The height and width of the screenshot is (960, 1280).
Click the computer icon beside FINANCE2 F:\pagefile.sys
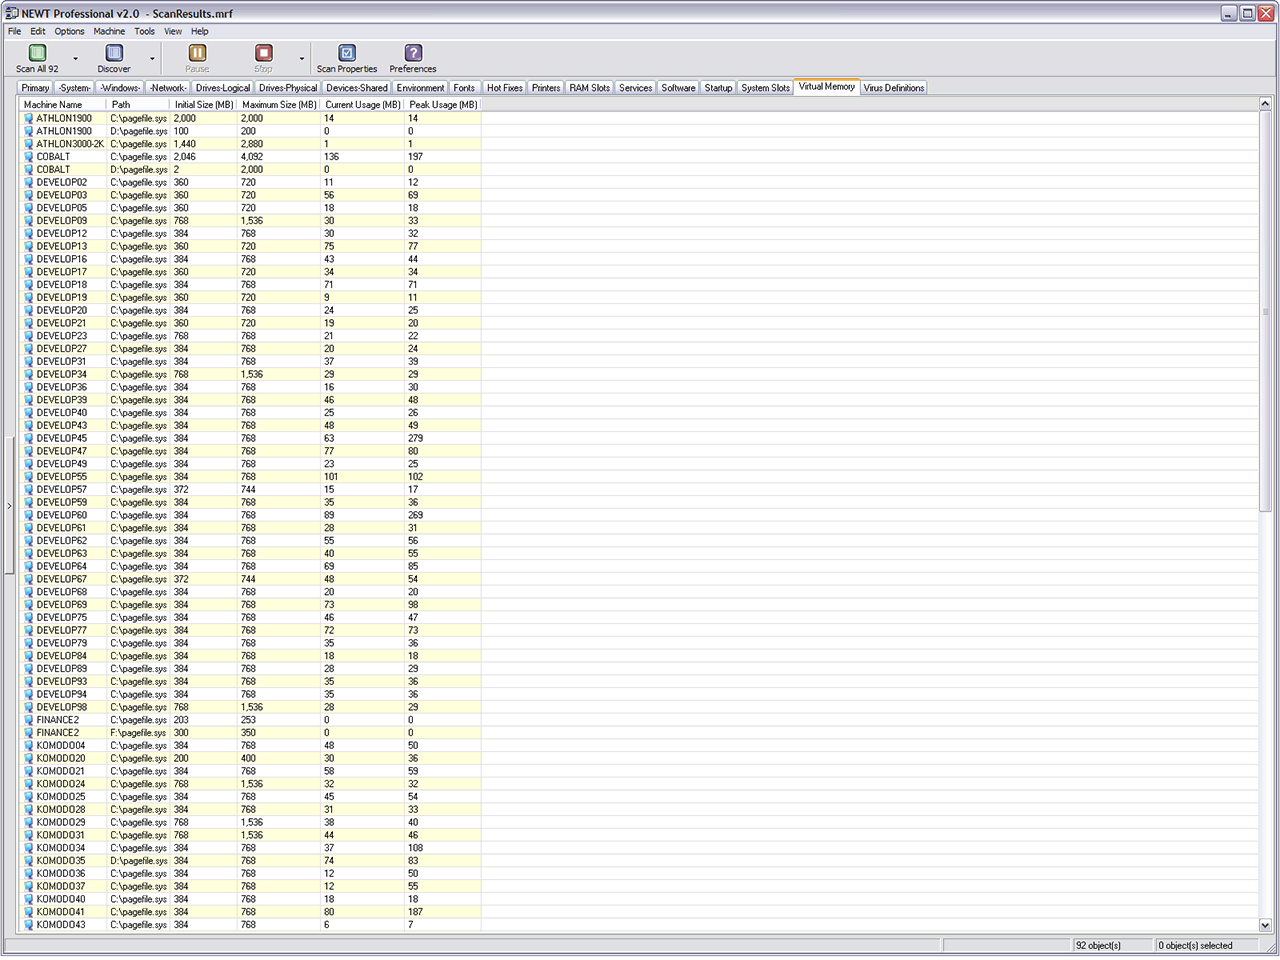coord(29,733)
